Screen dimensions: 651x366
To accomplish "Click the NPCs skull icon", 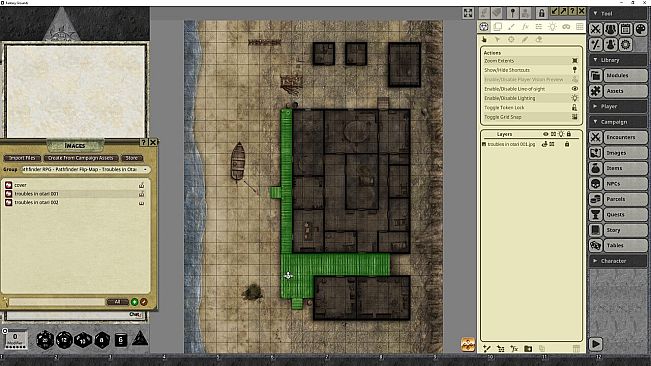I will (596, 184).
